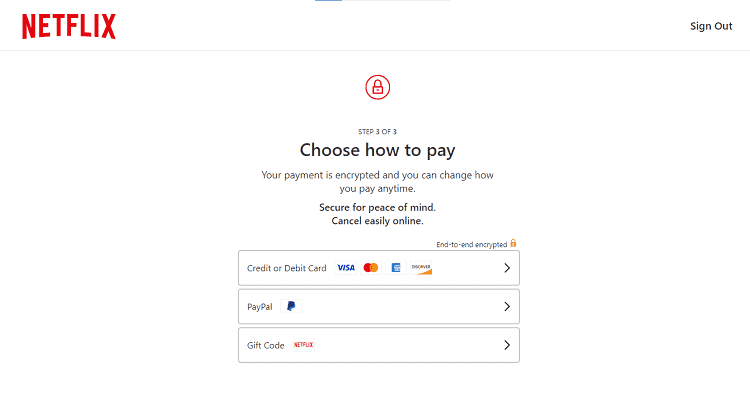Choose the Credit or Debit Card label
This screenshot has height=420, width=750.
pyautogui.click(x=287, y=268)
